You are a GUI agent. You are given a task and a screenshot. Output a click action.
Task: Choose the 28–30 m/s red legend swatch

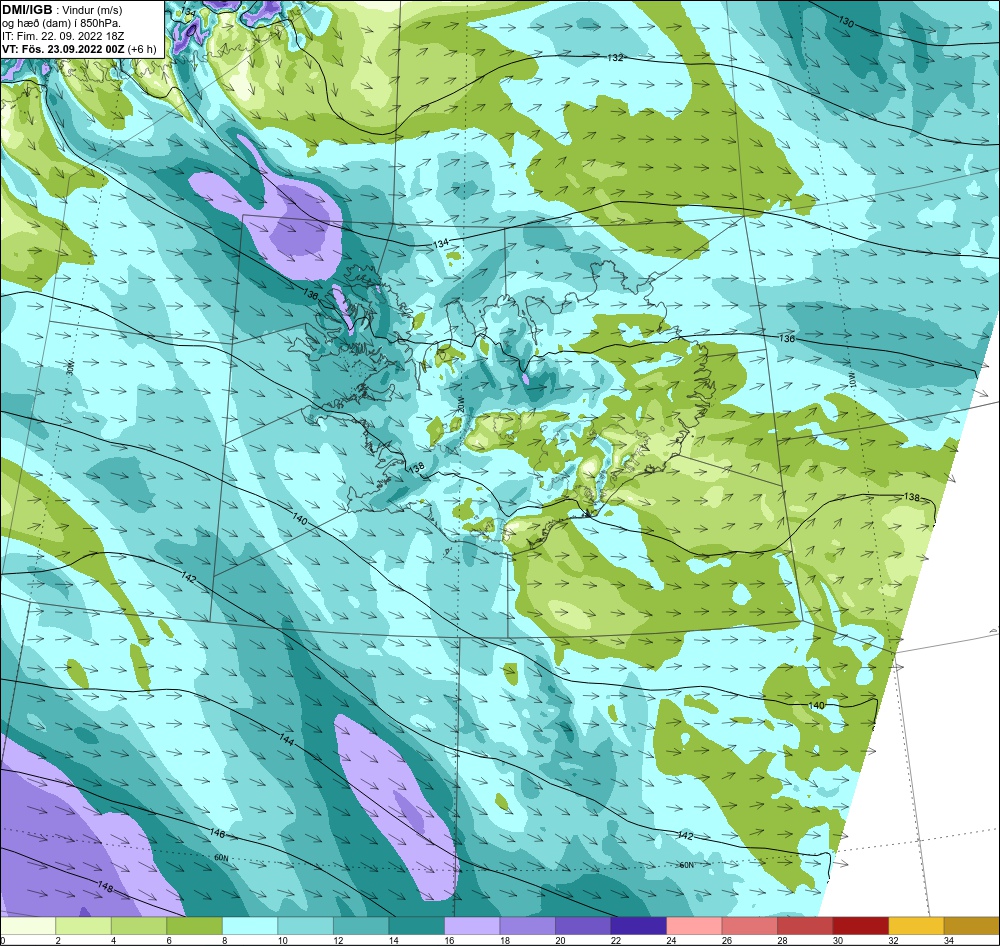(x=805, y=926)
